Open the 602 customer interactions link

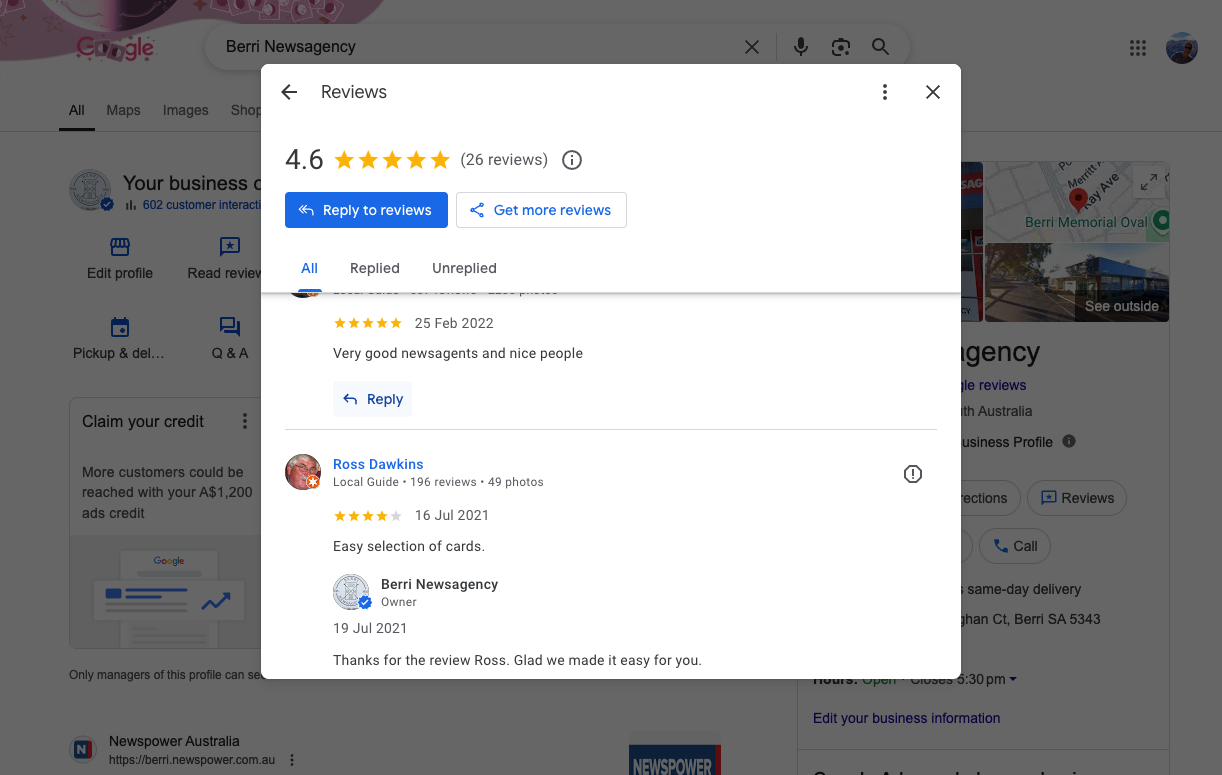pyautogui.click(x=202, y=205)
